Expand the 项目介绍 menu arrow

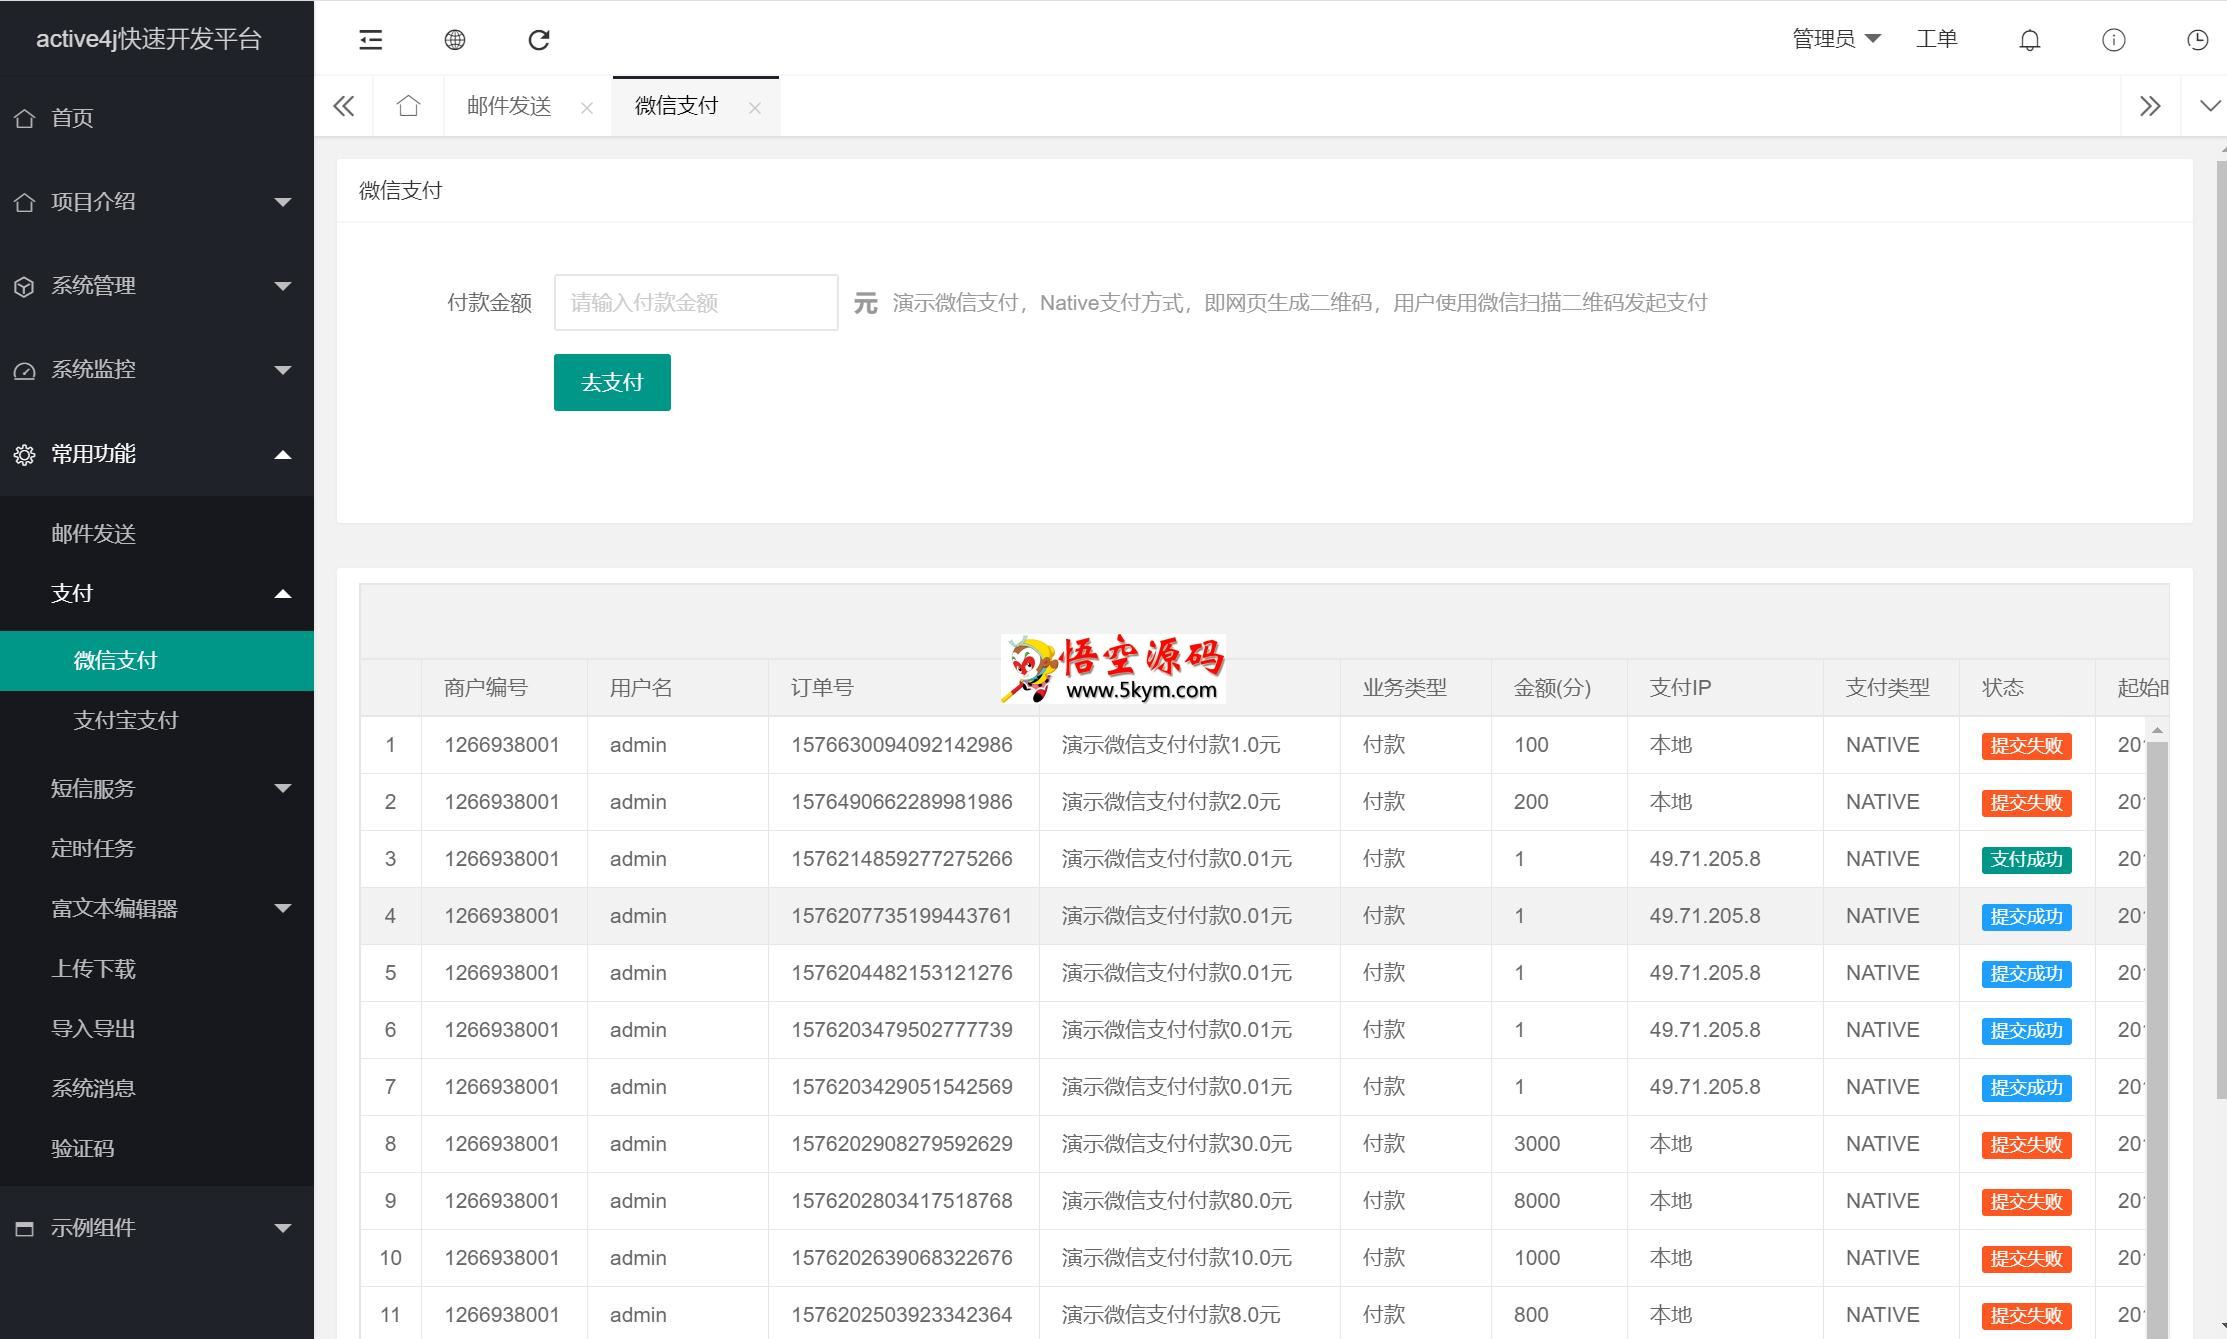tap(283, 202)
